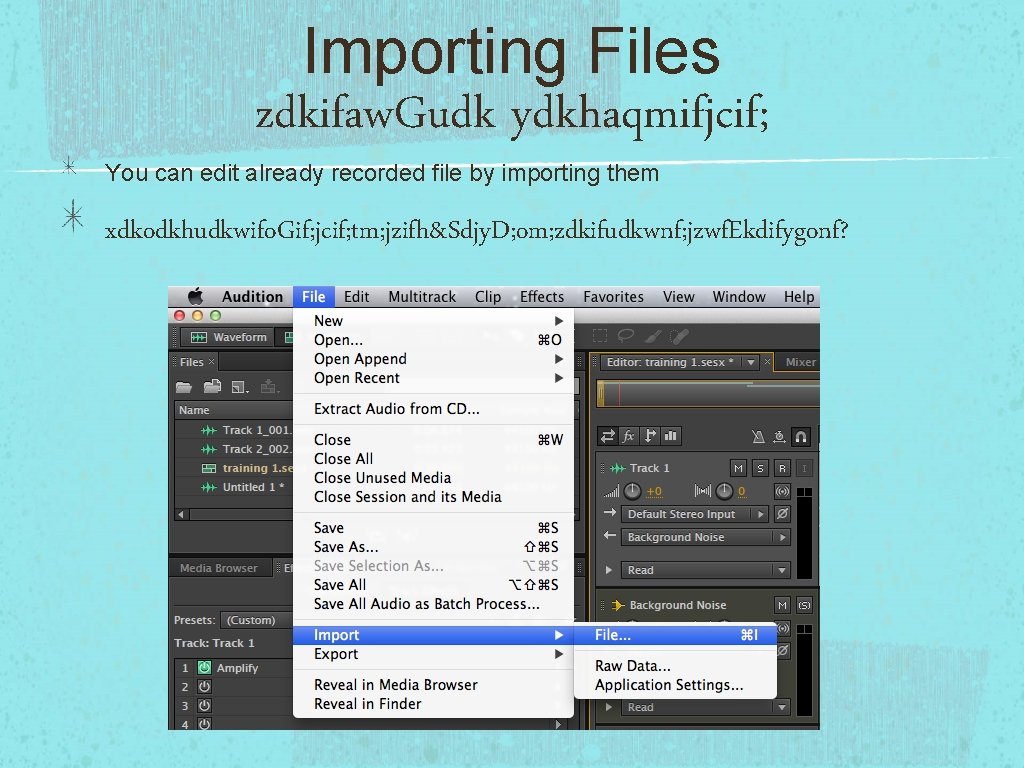Toggle power for Amplify effect slot 1
The image size is (1024, 768).
204,667
